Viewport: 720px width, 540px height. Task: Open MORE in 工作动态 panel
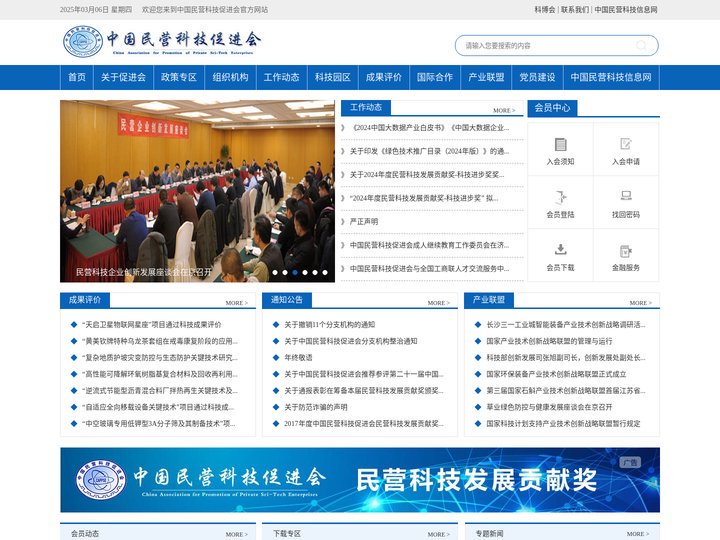[504, 110]
